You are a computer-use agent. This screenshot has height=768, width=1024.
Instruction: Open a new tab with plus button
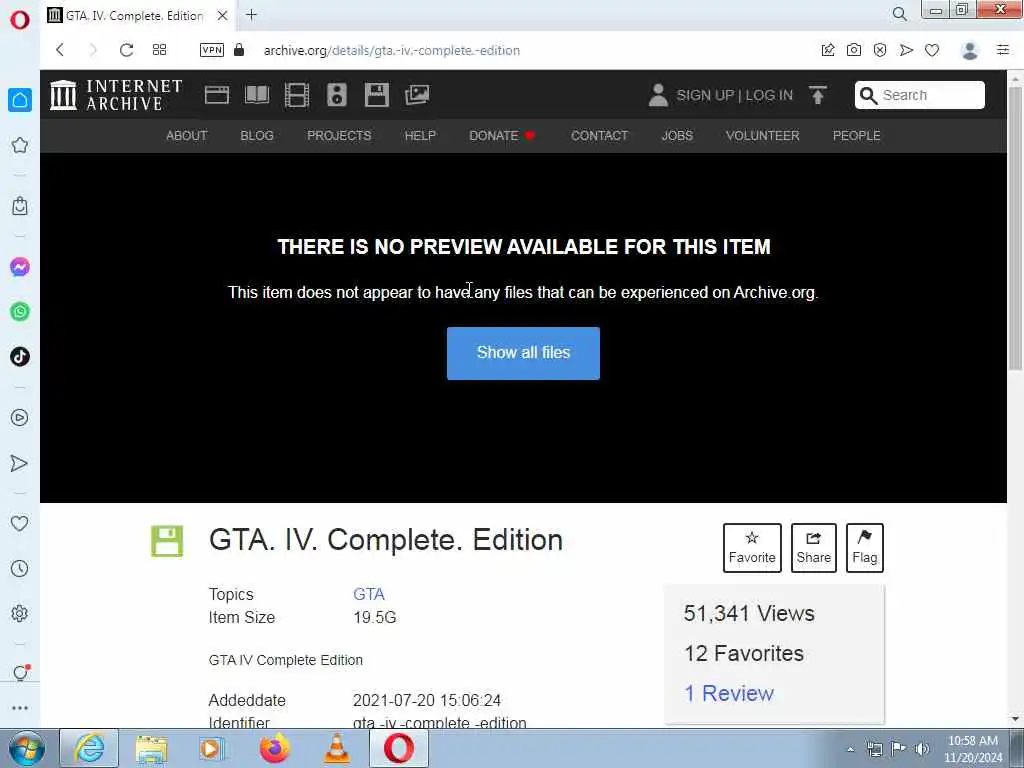tap(251, 15)
